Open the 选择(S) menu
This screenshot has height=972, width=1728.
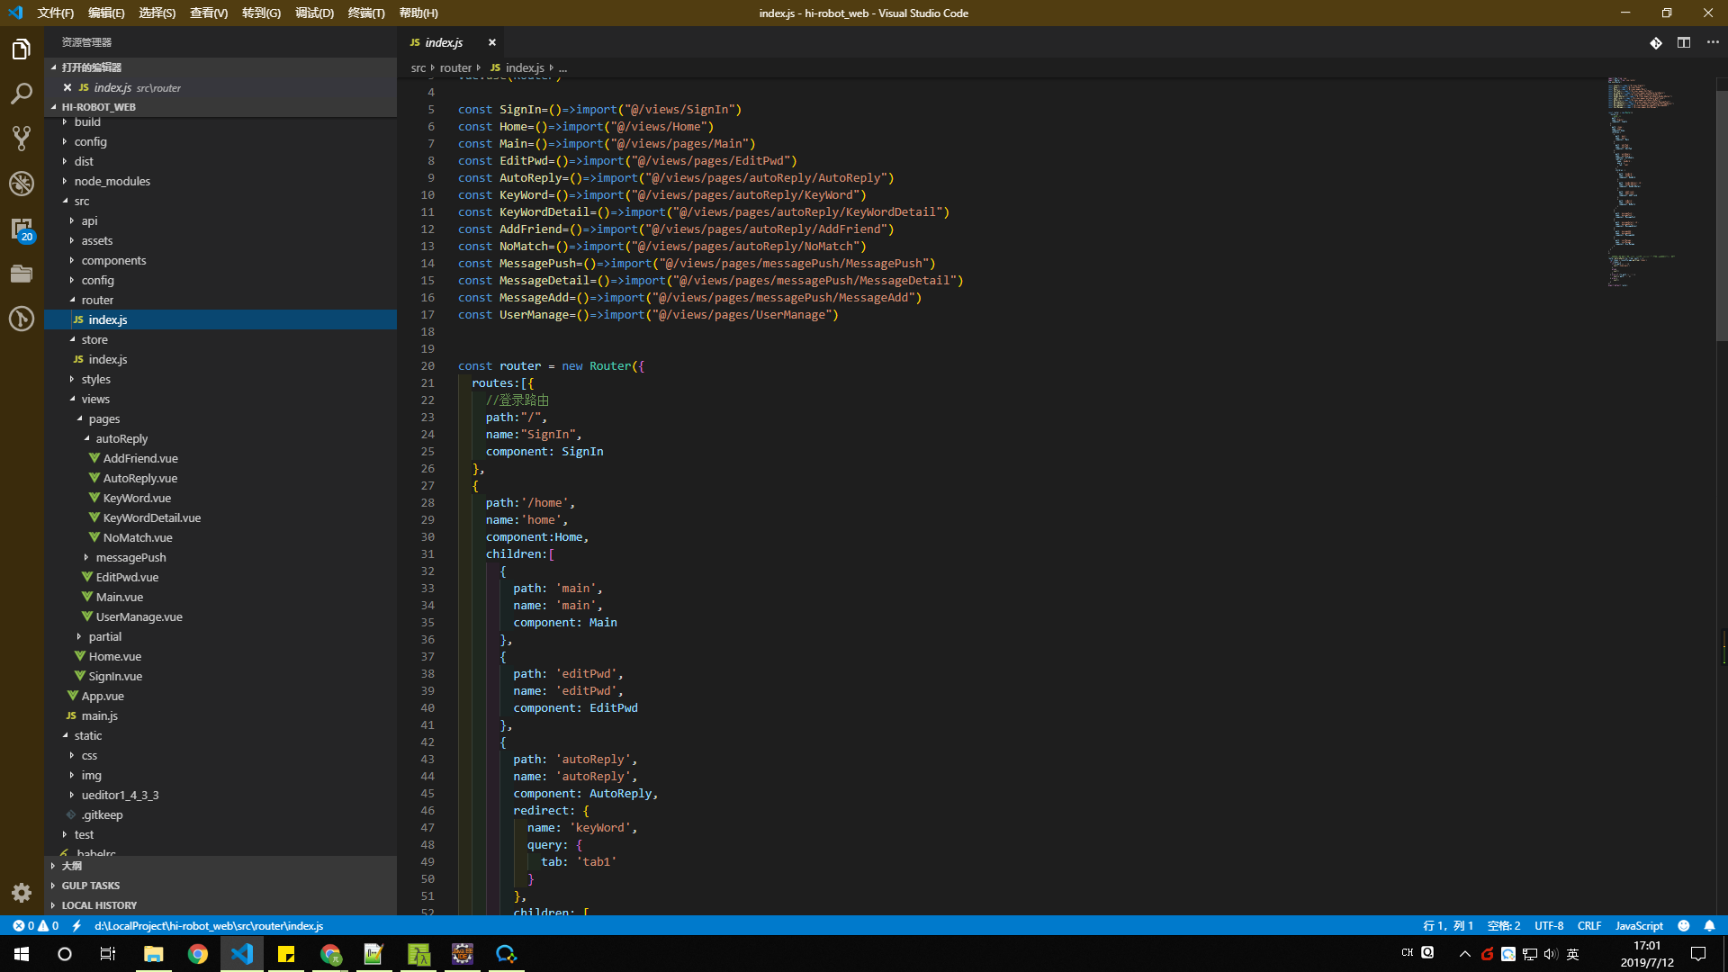(x=157, y=13)
